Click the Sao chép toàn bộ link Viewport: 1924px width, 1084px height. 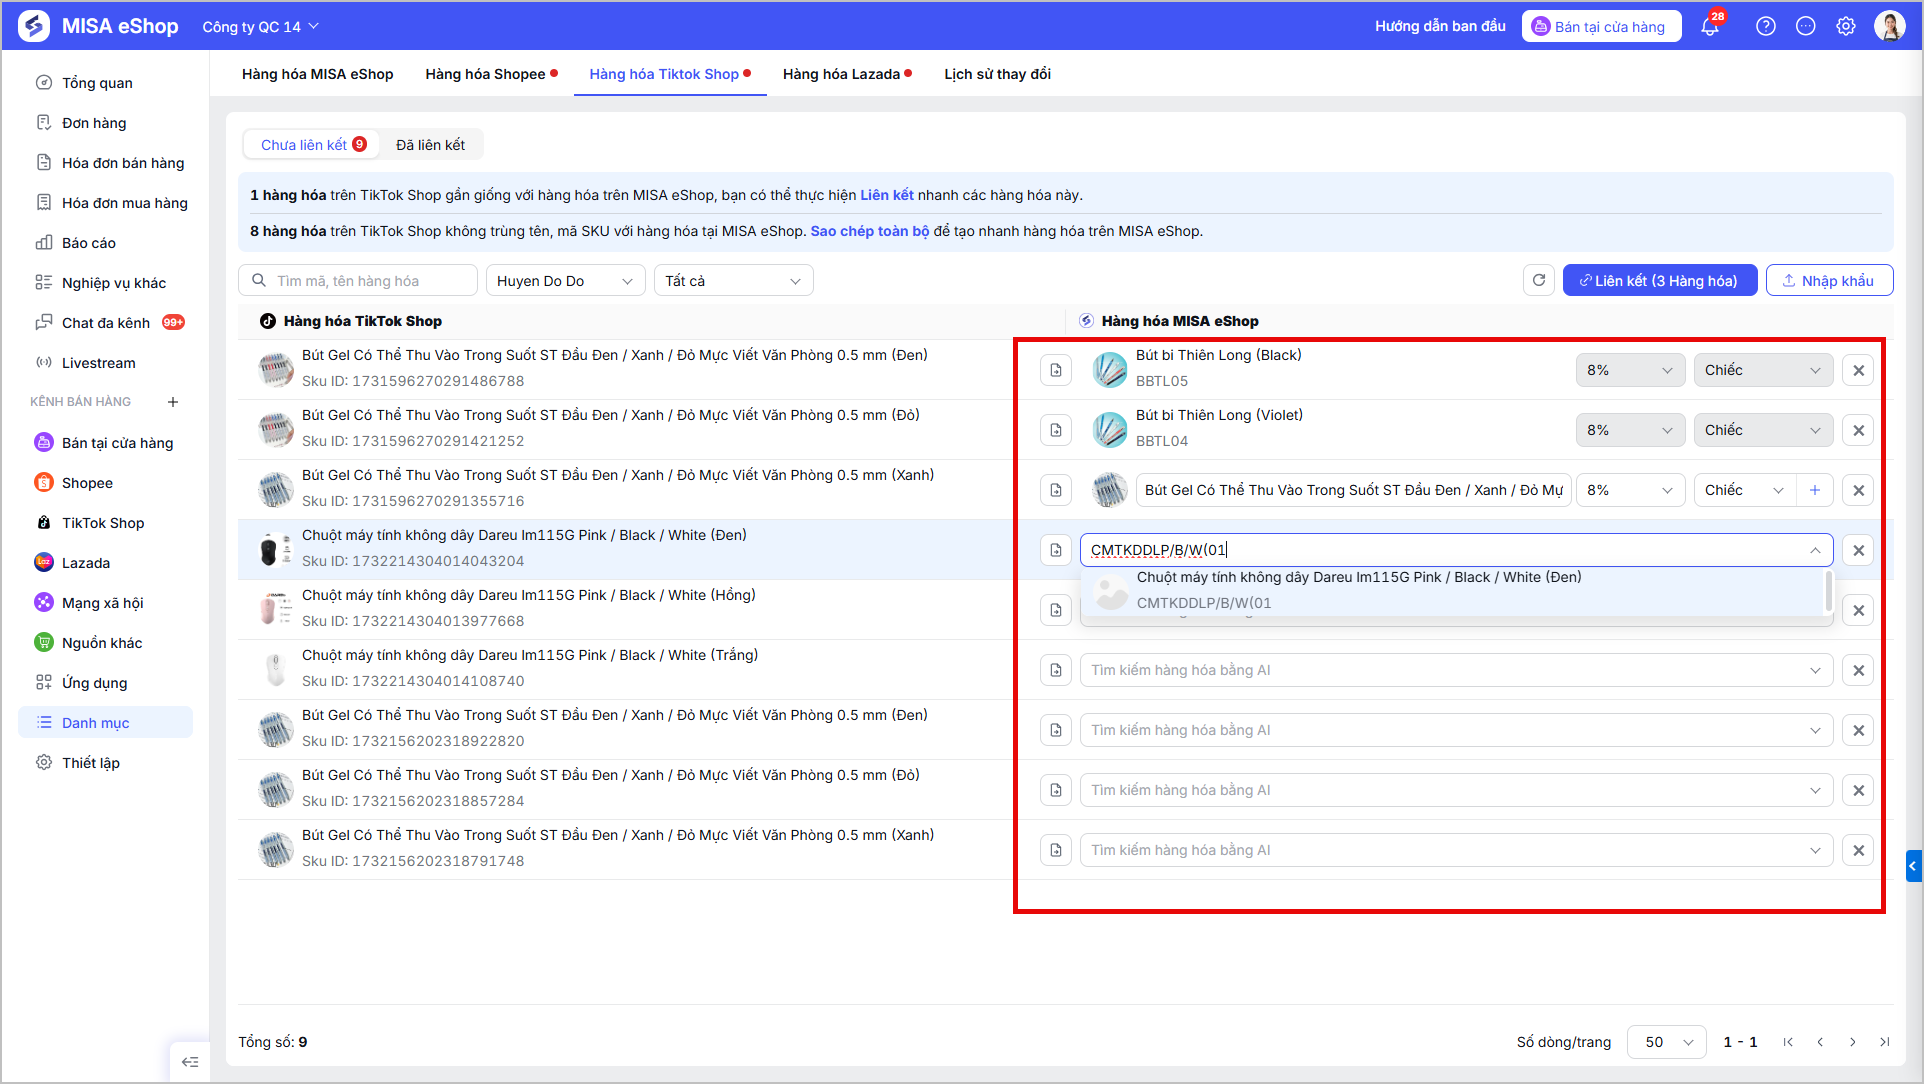coord(870,231)
